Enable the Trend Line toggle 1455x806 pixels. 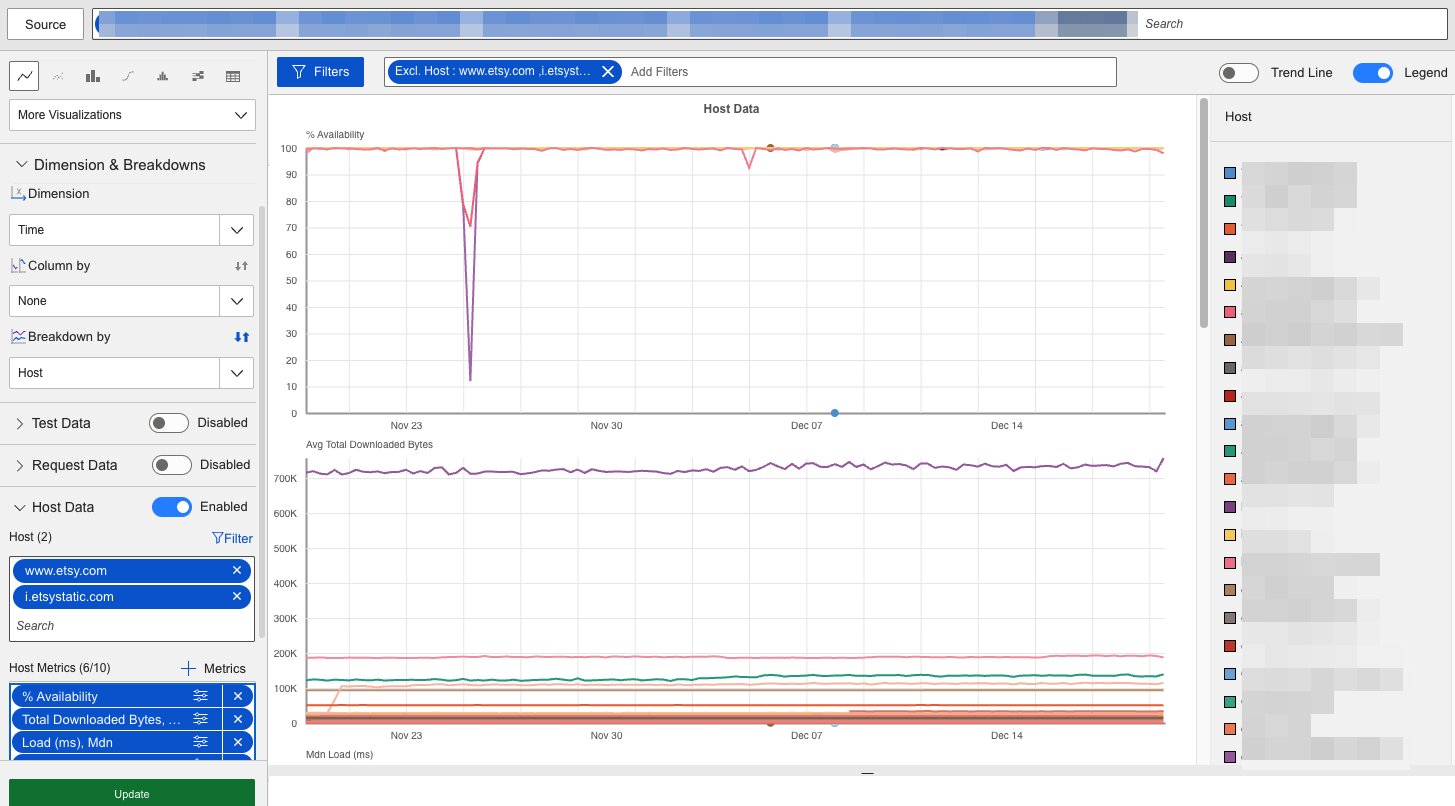[x=1238, y=72]
